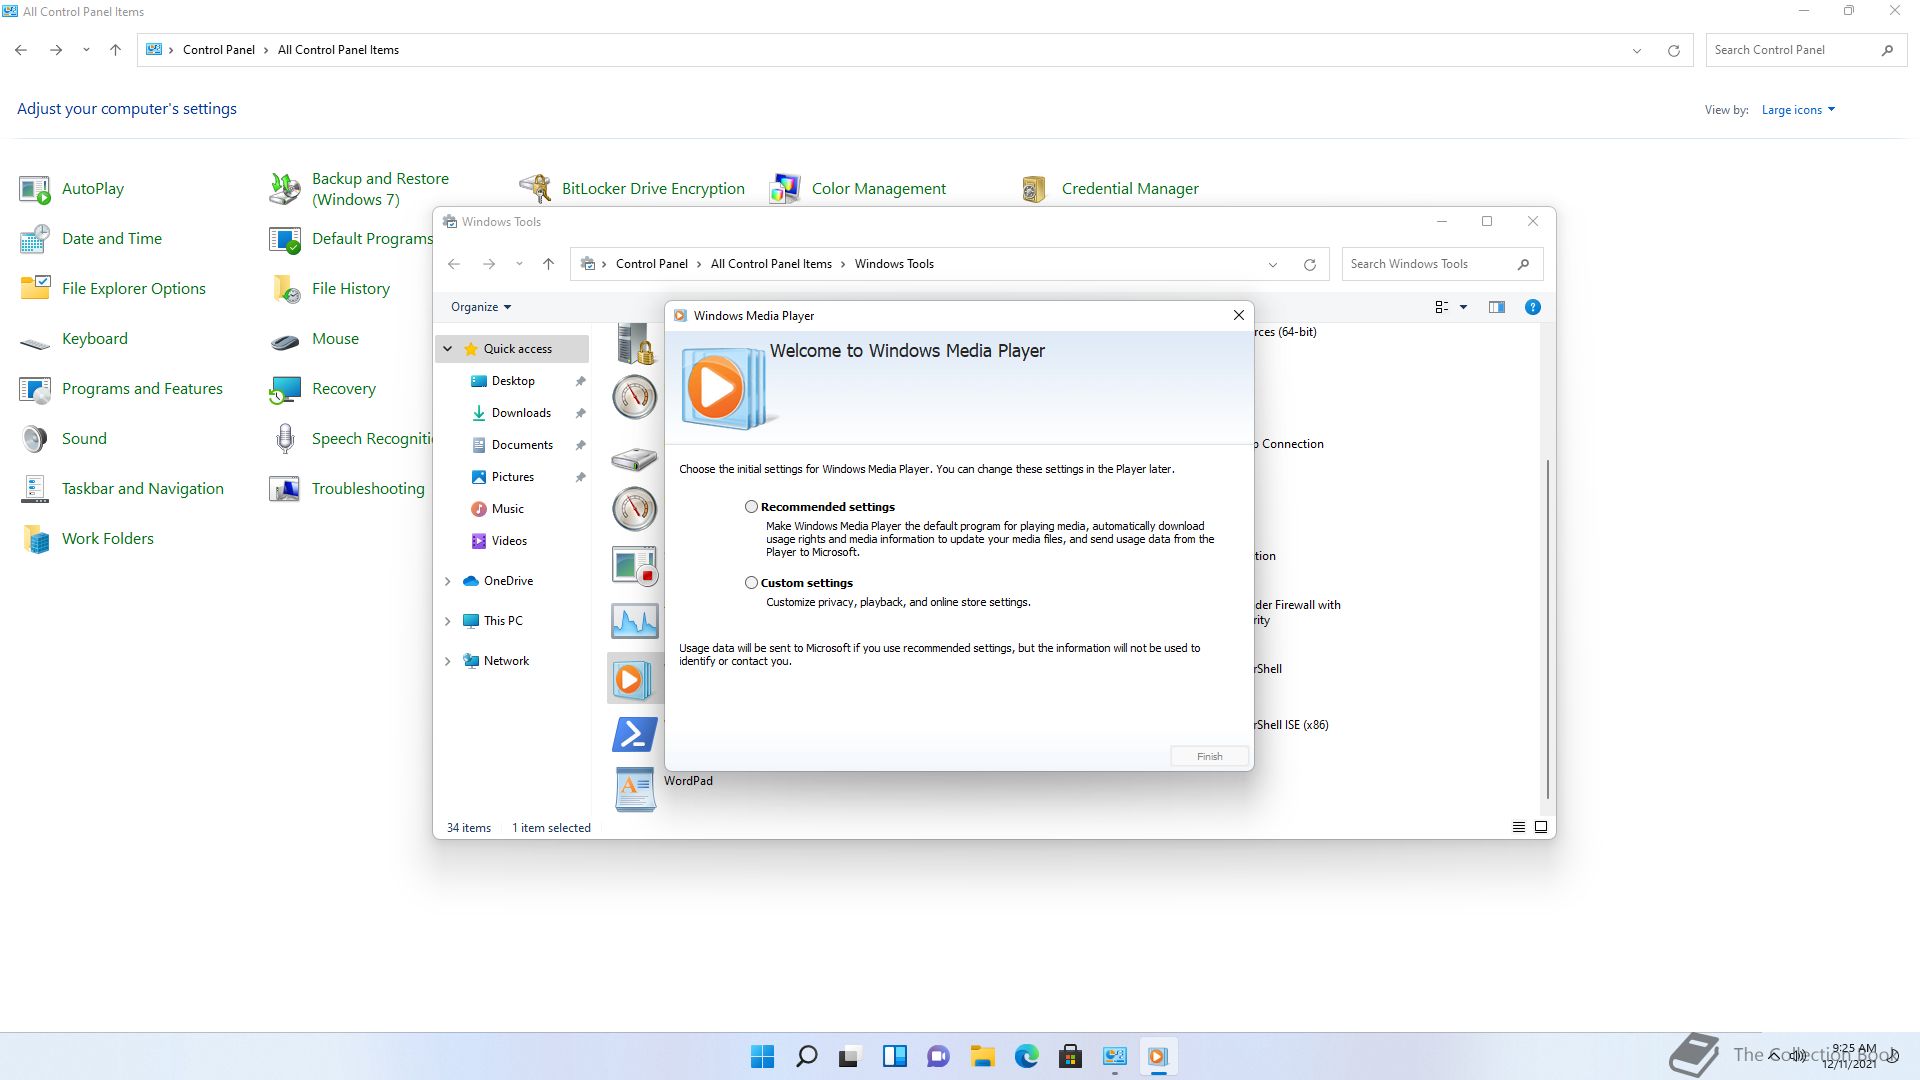Click All Control Panel Items in Windows Tools breadcrumb
This screenshot has height=1080, width=1920.
pyautogui.click(x=771, y=264)
